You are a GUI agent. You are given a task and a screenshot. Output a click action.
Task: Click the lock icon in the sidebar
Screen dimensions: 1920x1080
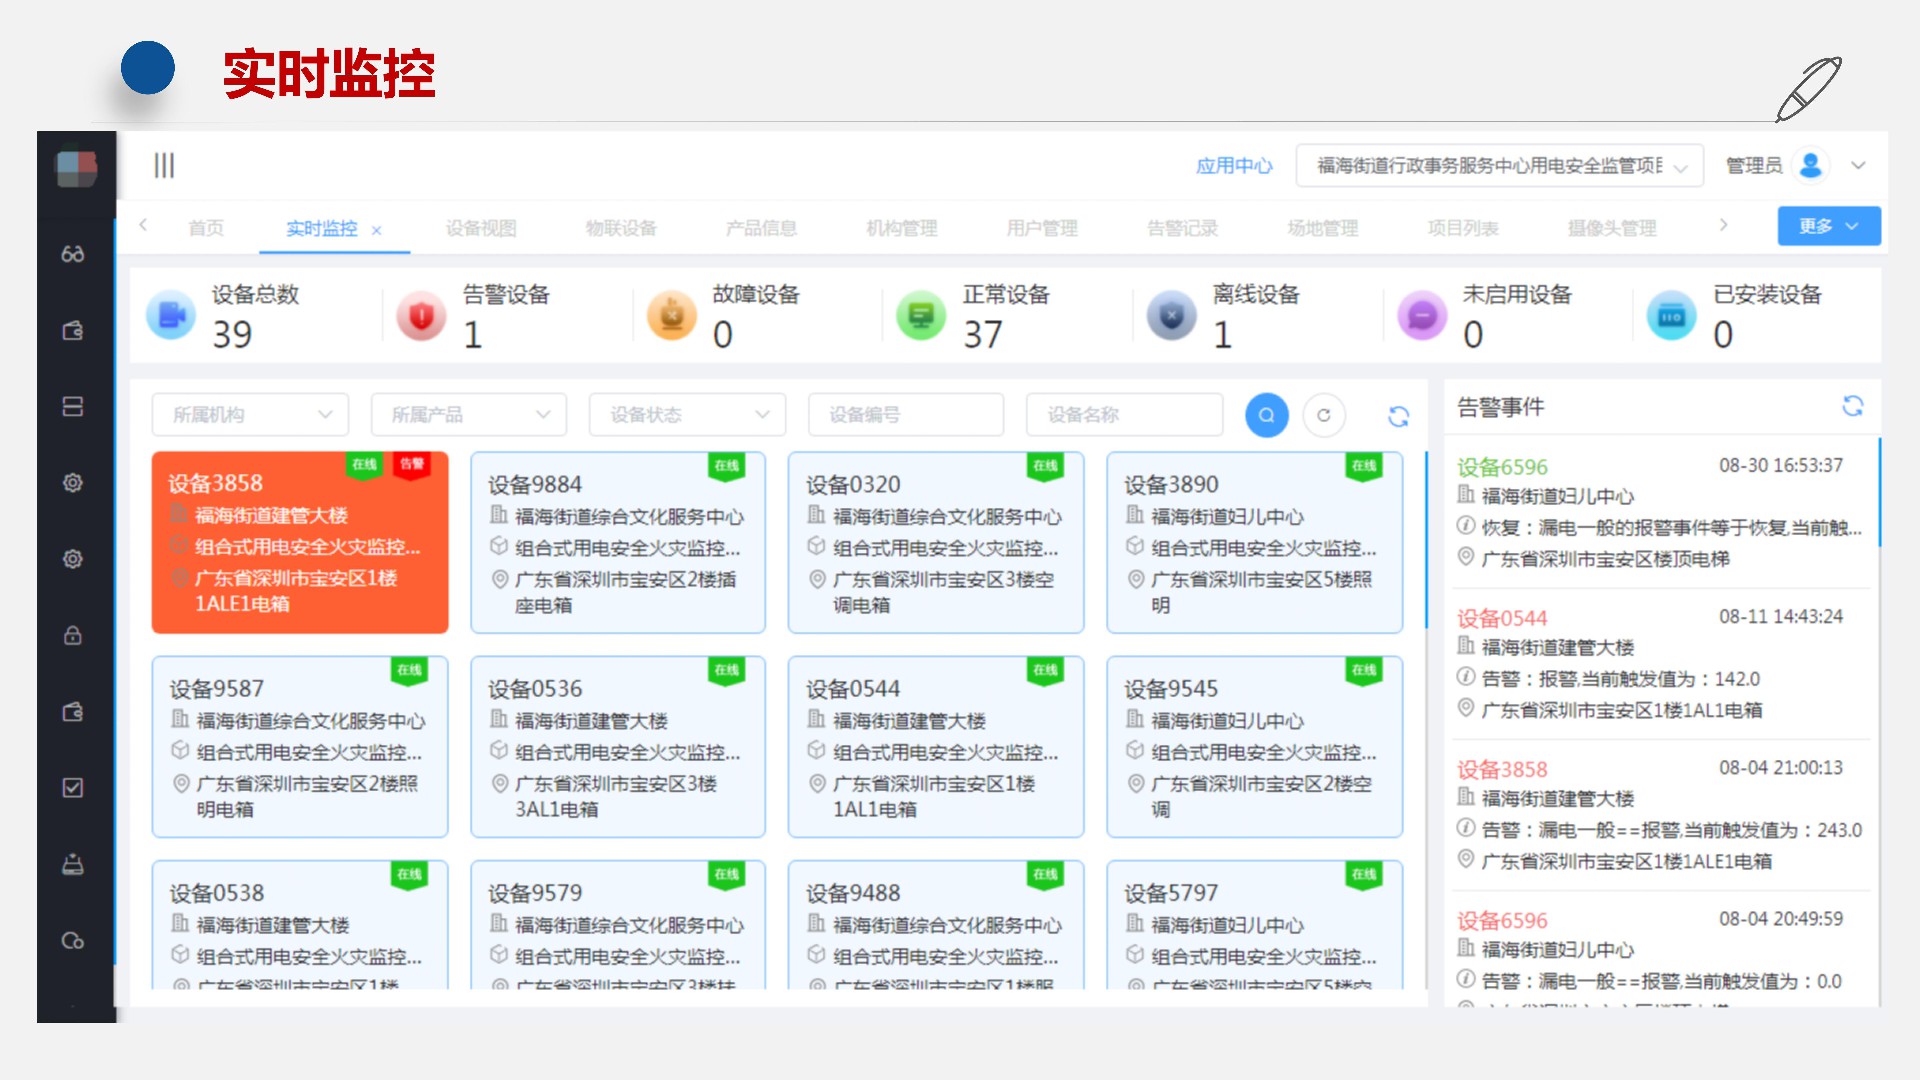pyautogui.click(x=73, y=635)
